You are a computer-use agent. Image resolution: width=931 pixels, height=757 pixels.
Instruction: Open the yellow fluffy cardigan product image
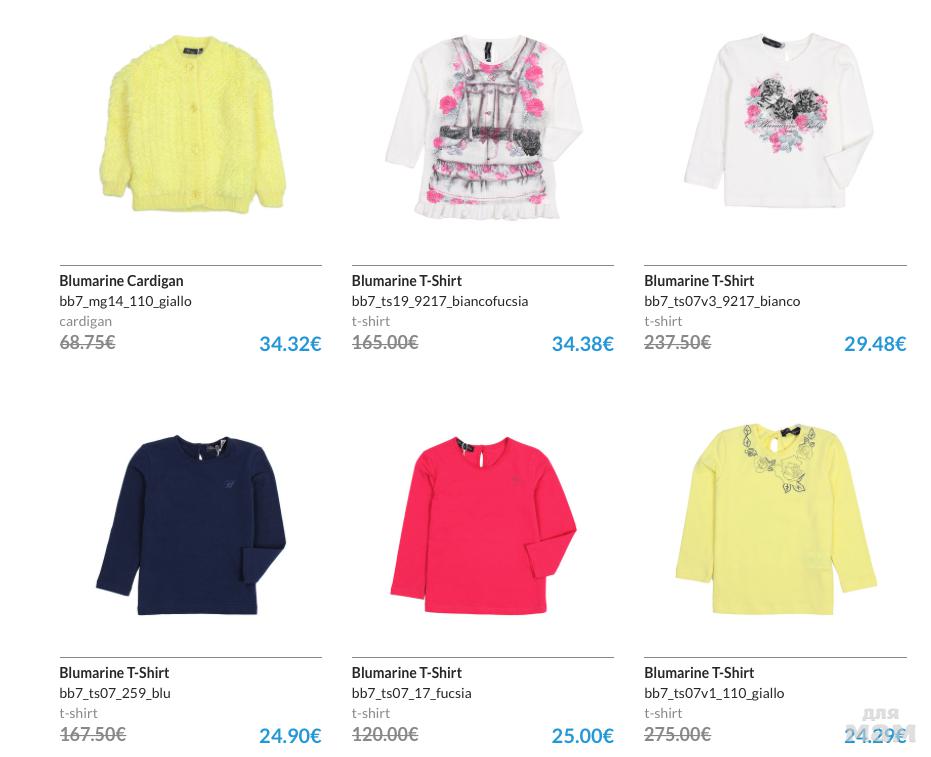192,124
